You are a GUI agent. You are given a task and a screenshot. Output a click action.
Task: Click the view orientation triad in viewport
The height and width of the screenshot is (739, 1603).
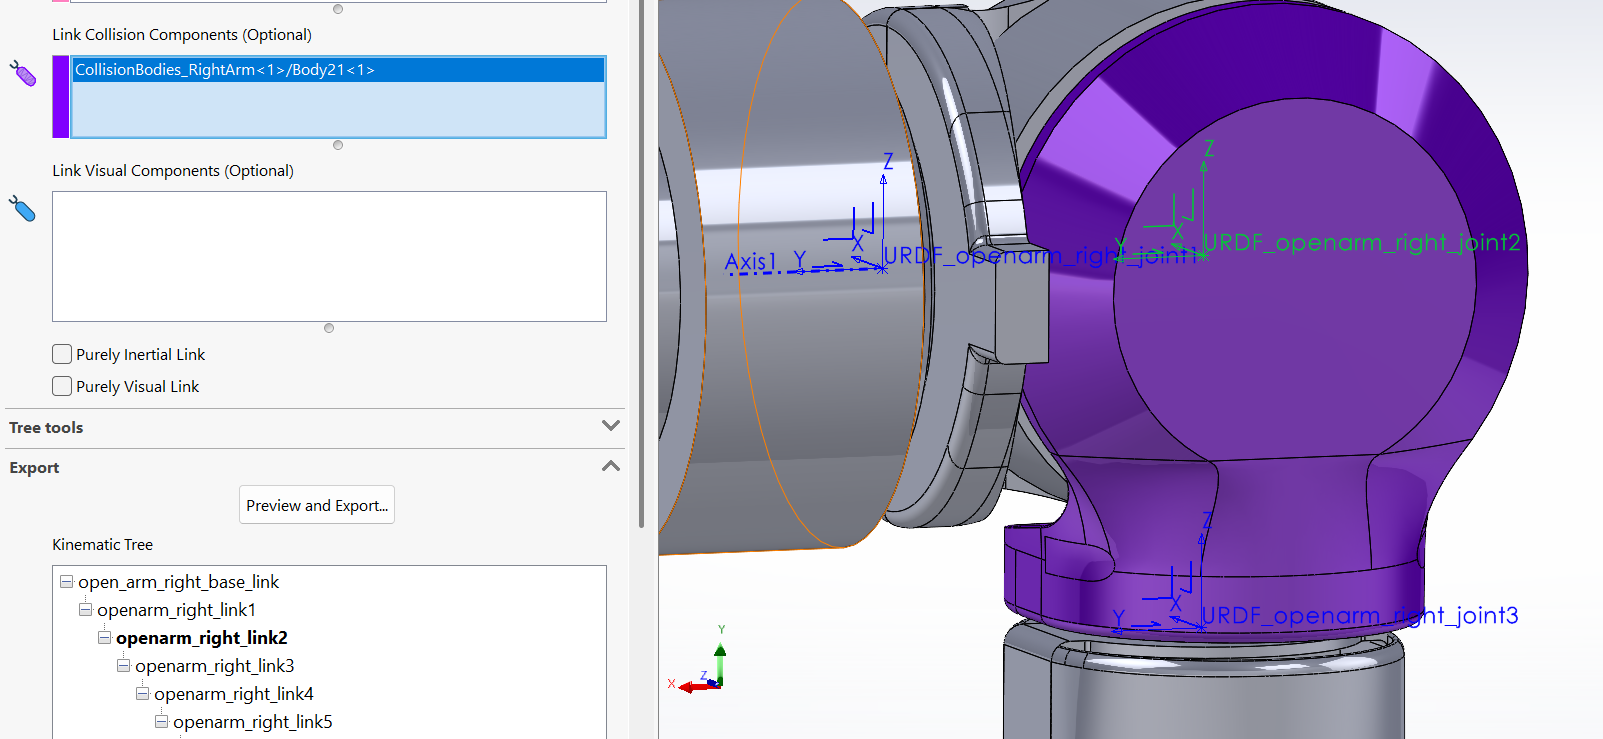703,662
